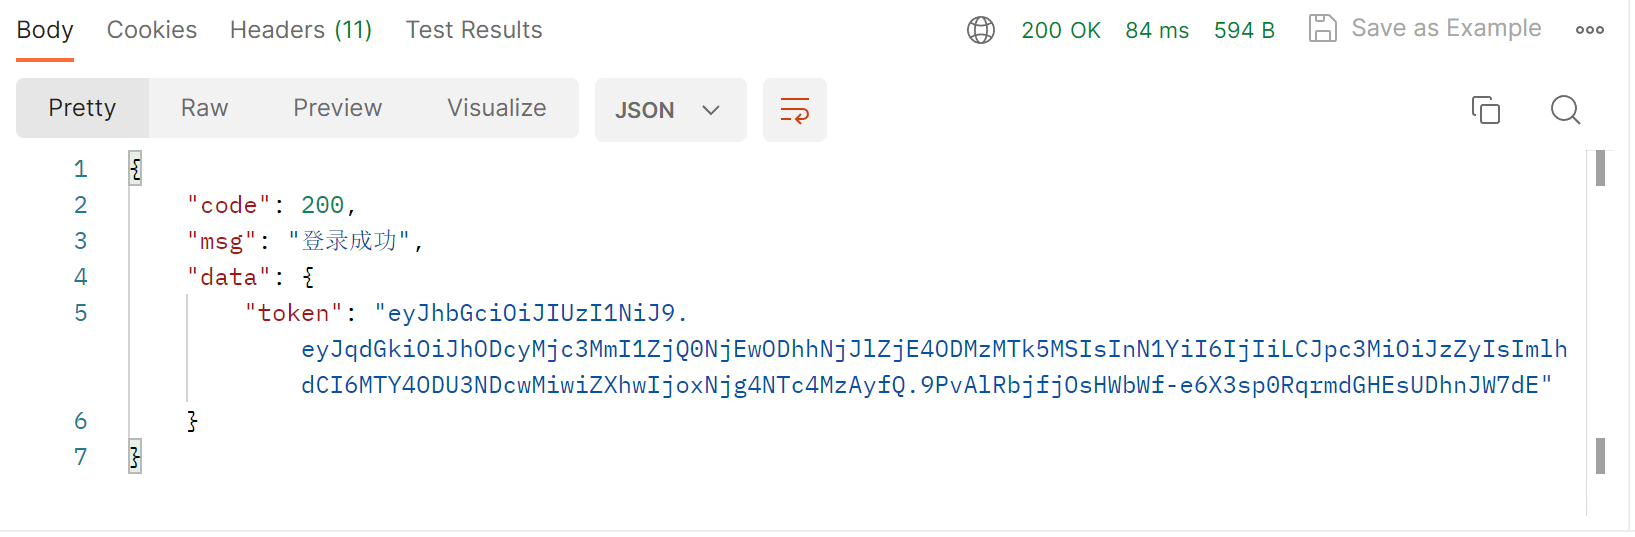Open search in response body
Screen dimensions: 1635x537
1565,110
